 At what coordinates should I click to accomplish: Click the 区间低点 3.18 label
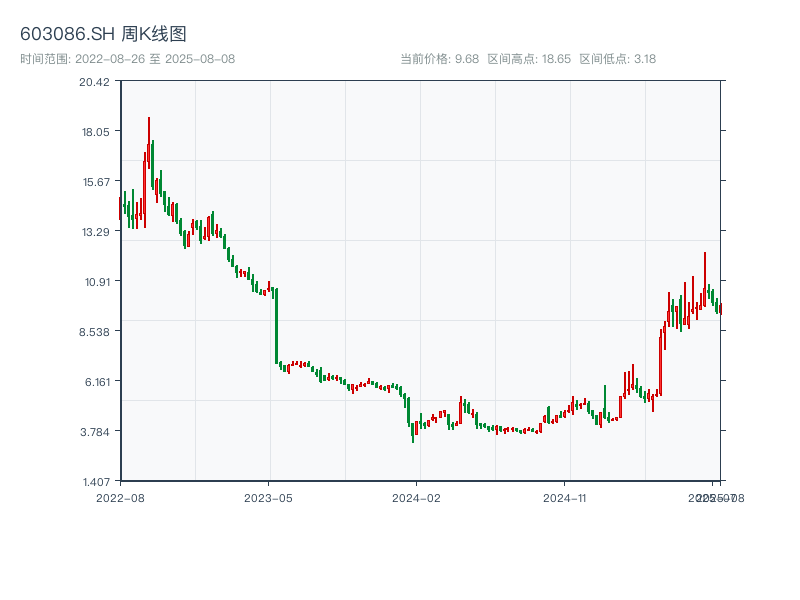tap(617, 59)
